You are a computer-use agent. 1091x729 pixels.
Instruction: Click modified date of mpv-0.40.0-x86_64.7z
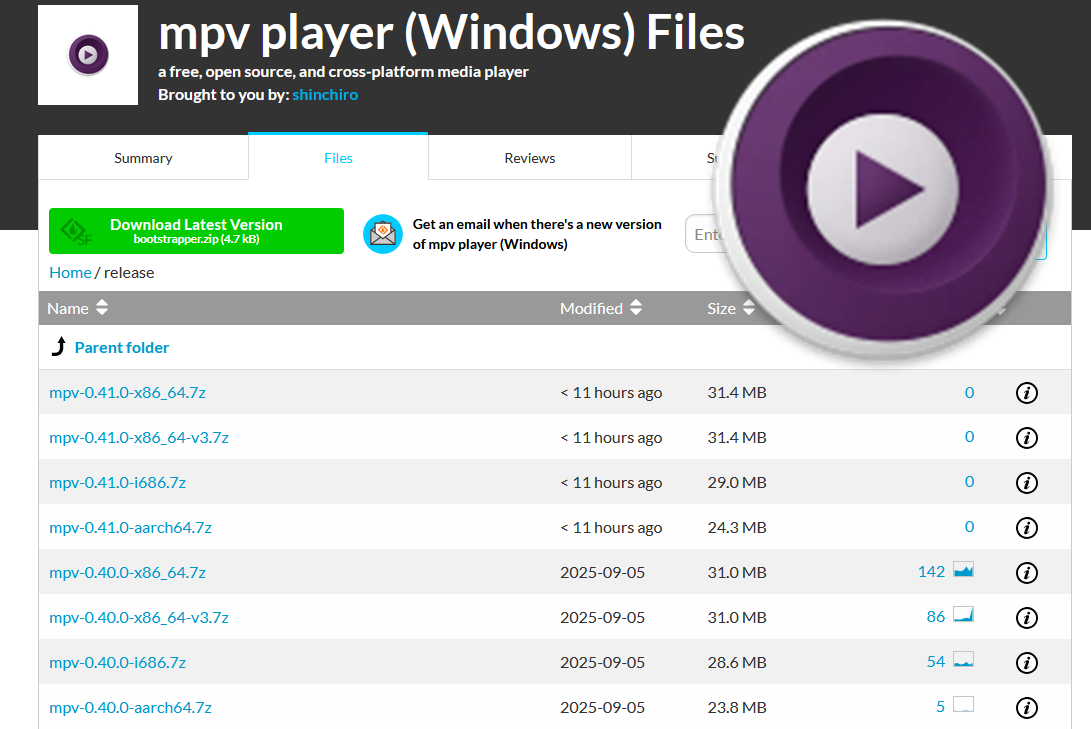pyautogui.click(x=603, y=572)
